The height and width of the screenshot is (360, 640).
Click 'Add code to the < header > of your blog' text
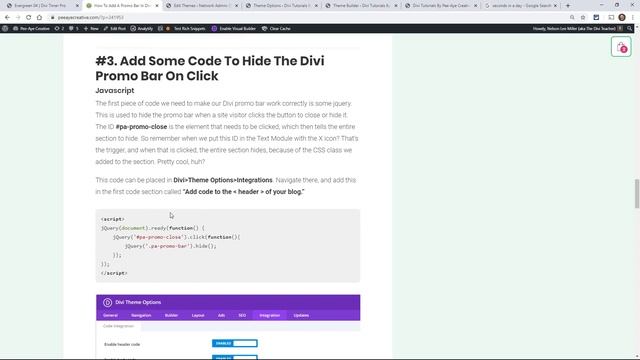tap(243, 192)
